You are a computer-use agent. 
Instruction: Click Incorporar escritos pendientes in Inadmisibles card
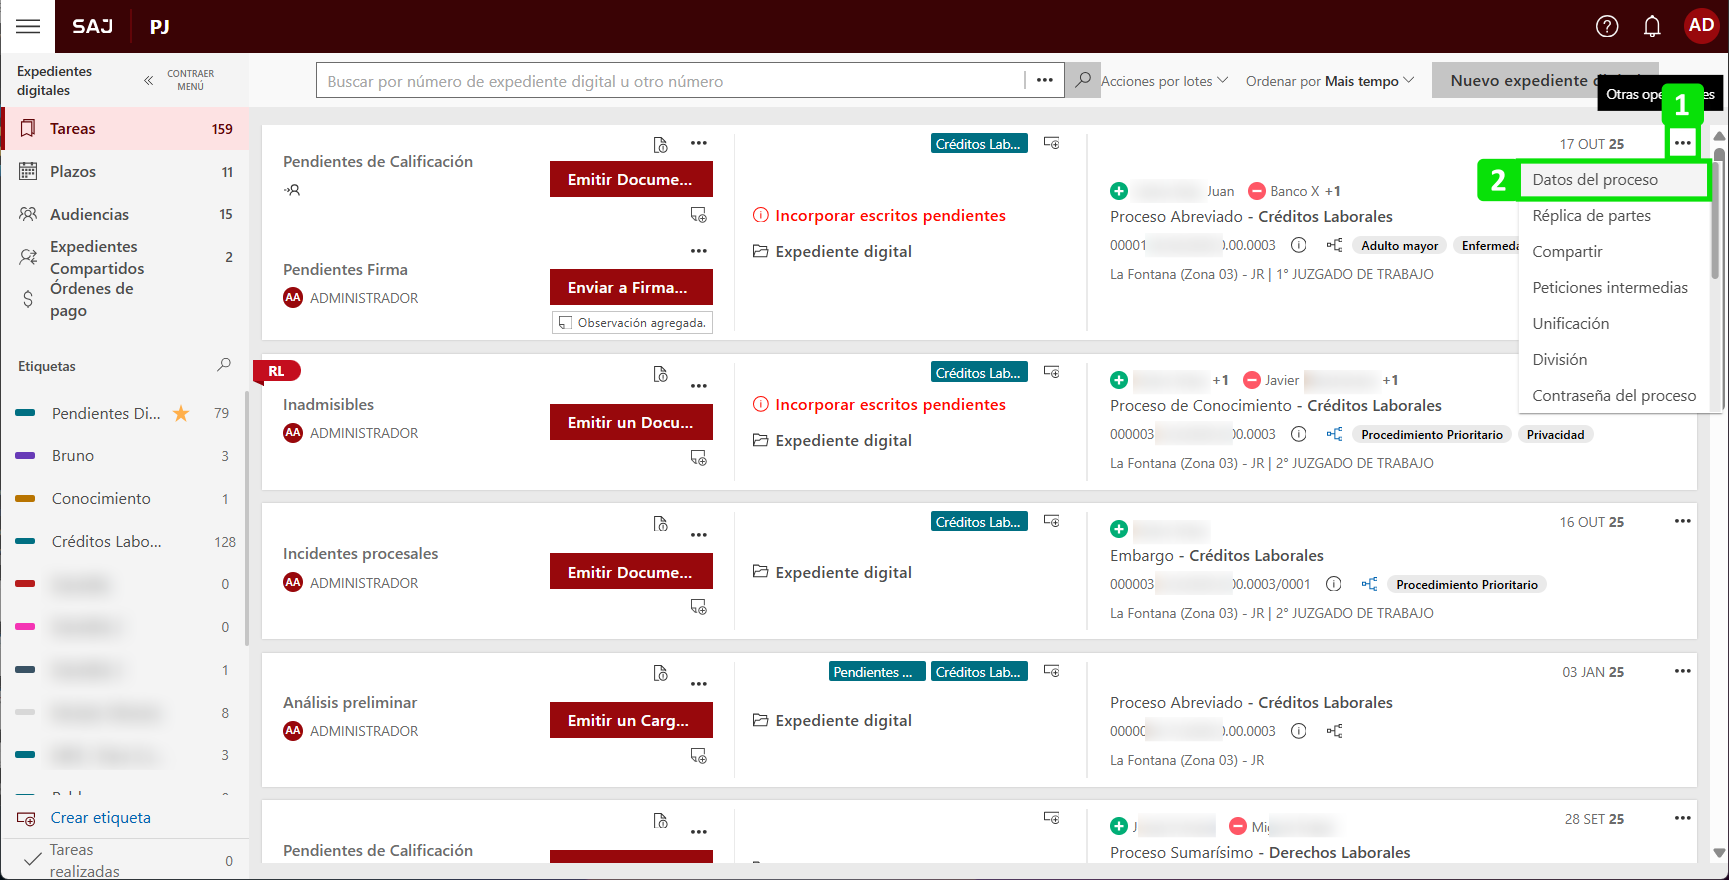click(879, 405)
